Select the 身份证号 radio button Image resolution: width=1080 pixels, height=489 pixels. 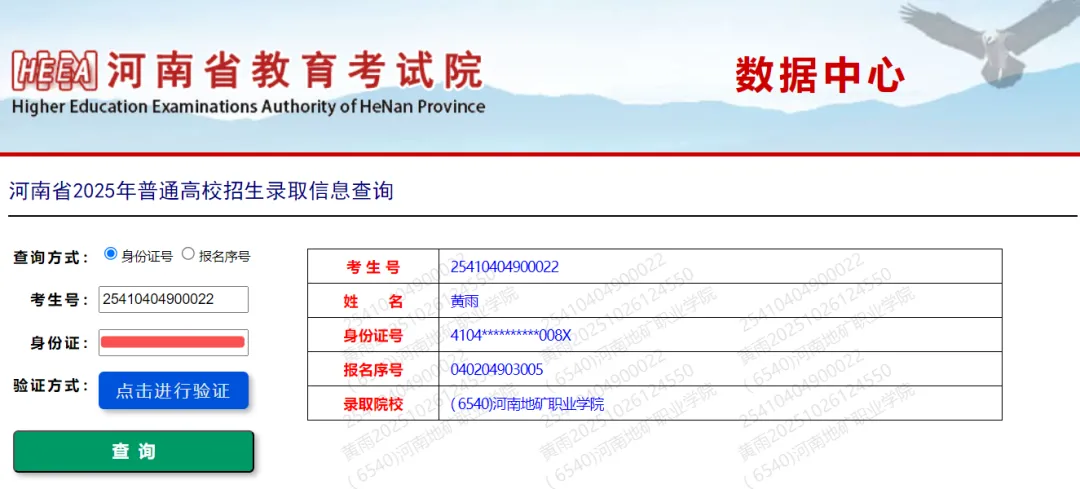pos(110,253)
